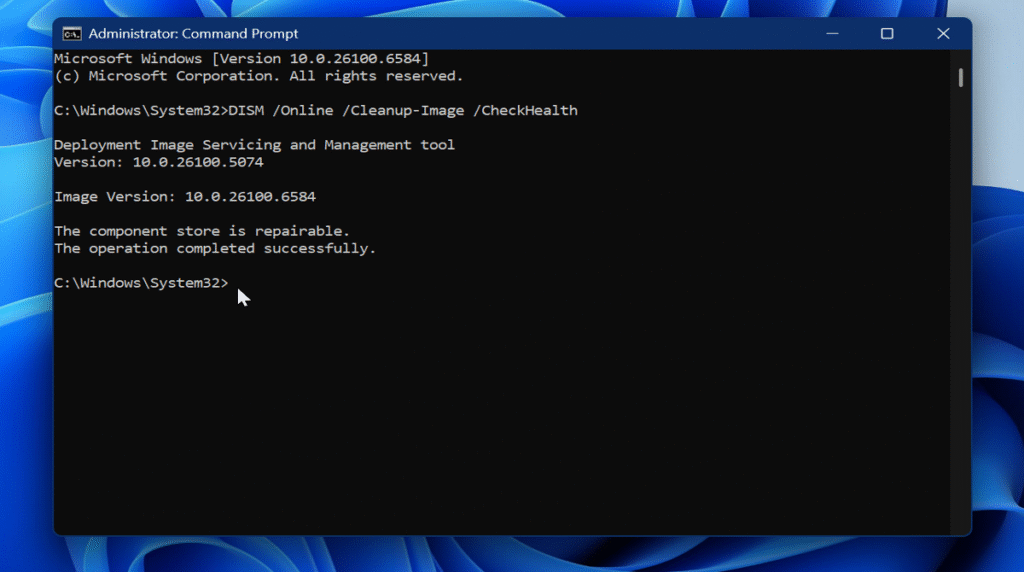Click the DISM /Online /Cleanup-Image /CheckHealth command
The height and width of the screenshot is (572, 1024).
[x=403, y=110]
